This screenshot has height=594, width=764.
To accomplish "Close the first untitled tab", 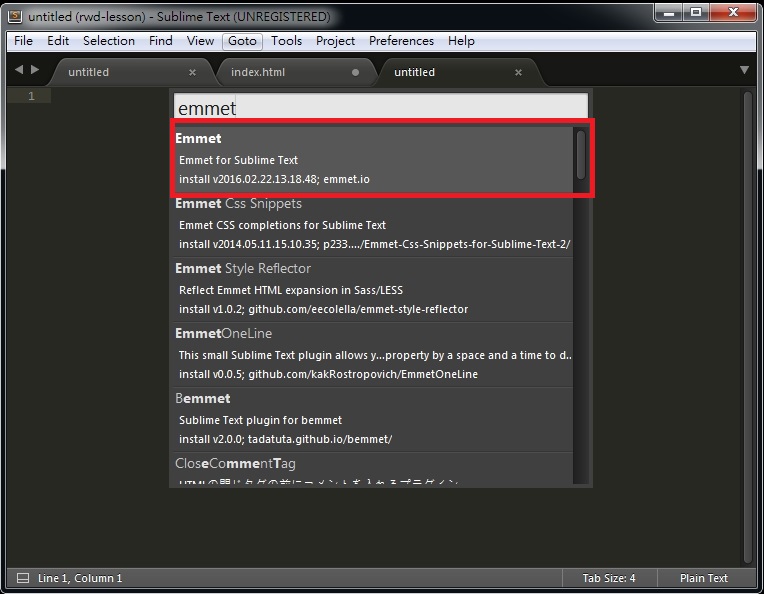I will (x=193, y=72).
